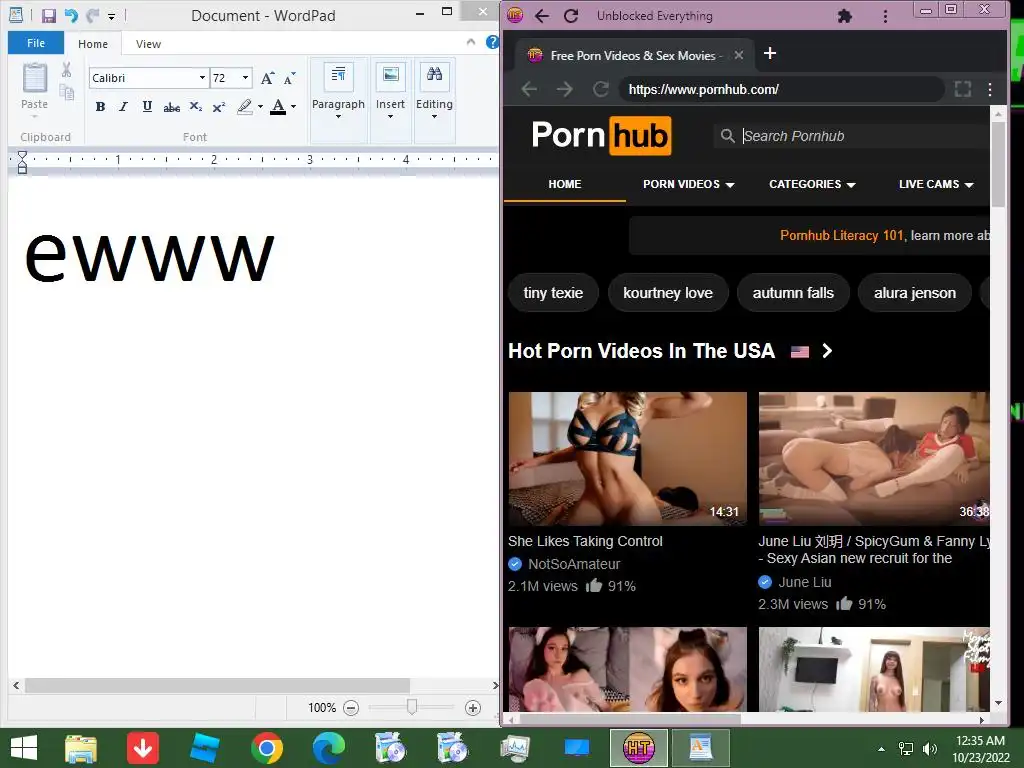Image resolution: width=1024 pixels, height=768 pixels.
Task: Cut selection with the scissors icon
Action: pos(67,70)
